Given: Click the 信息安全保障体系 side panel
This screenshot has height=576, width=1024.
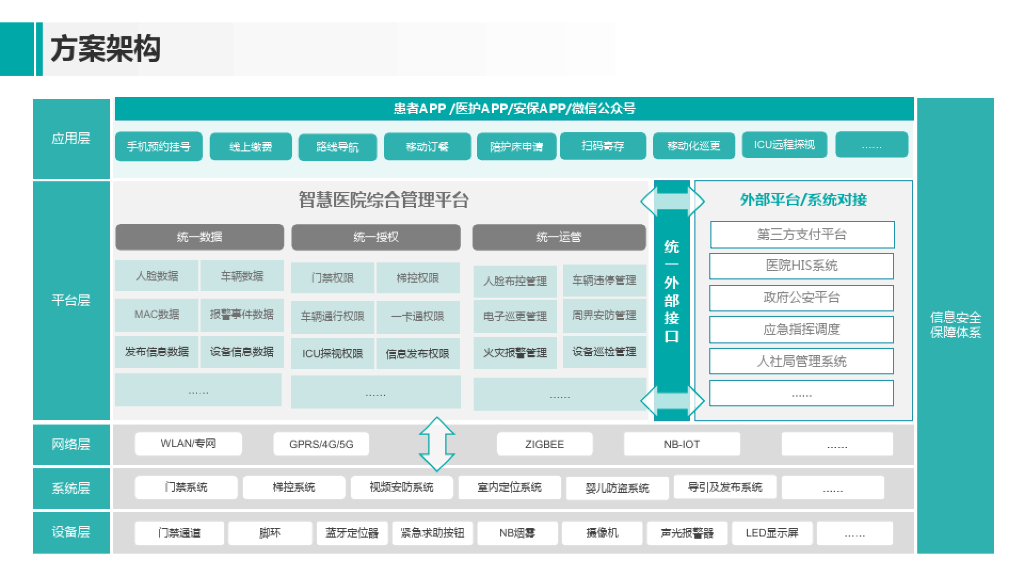Looking at the screenshot, I should point(955,325).
